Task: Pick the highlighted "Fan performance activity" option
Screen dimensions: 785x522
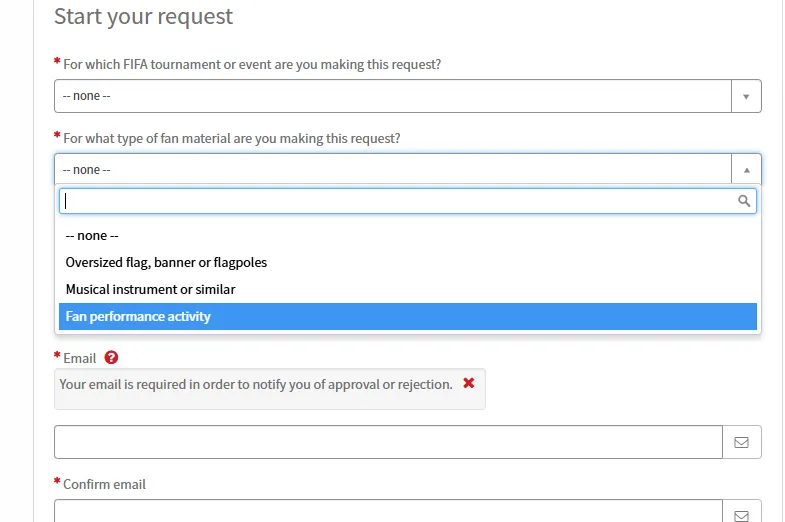Action: 138,317
